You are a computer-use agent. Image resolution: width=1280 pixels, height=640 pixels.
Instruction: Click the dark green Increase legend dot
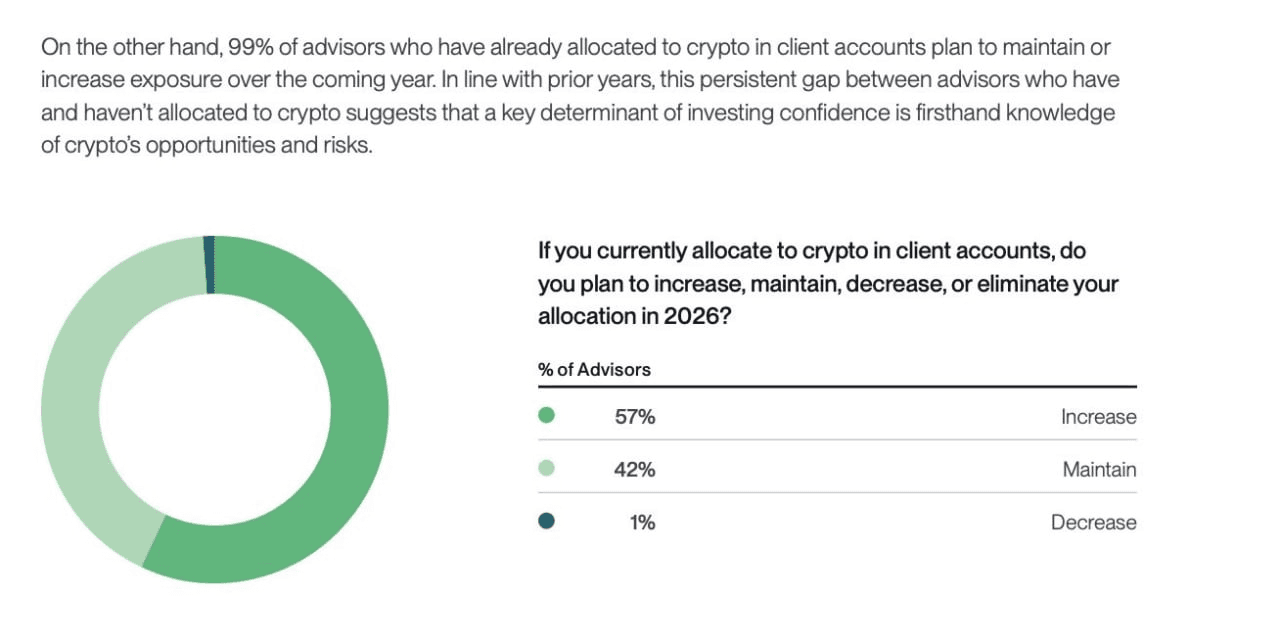[x=546, y=416]
